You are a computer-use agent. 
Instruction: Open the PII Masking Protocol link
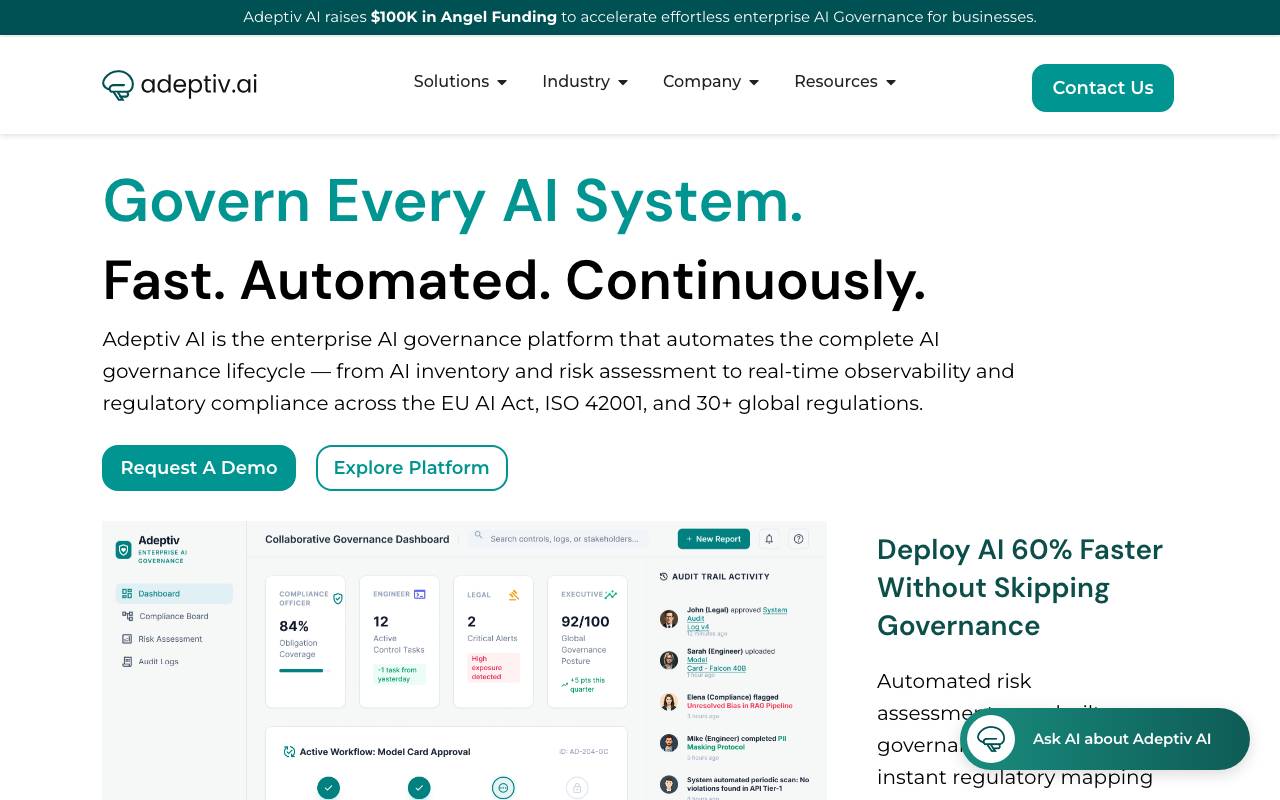(737, 743)
